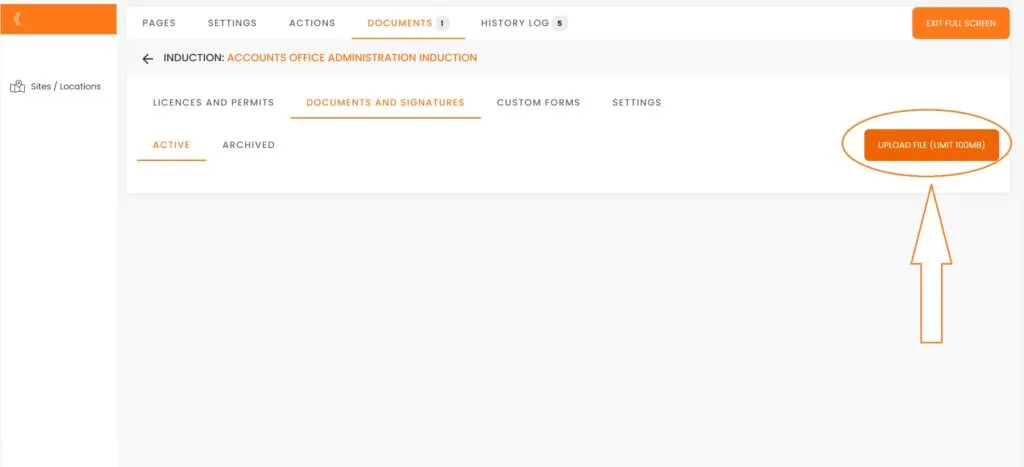The width and height of the screenshot is (1024, 467).
Task: Switch to the Pages tab
Action: coord(159,23)
